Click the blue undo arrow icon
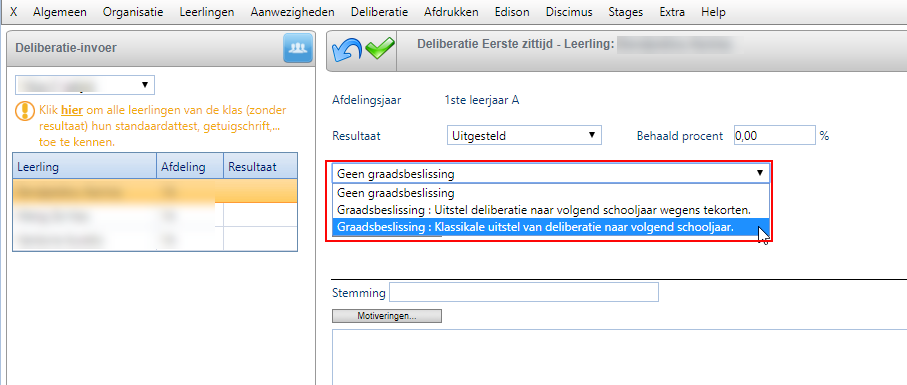Image resolution: width=907 pixels, height=385 pixels. [346, 50]
